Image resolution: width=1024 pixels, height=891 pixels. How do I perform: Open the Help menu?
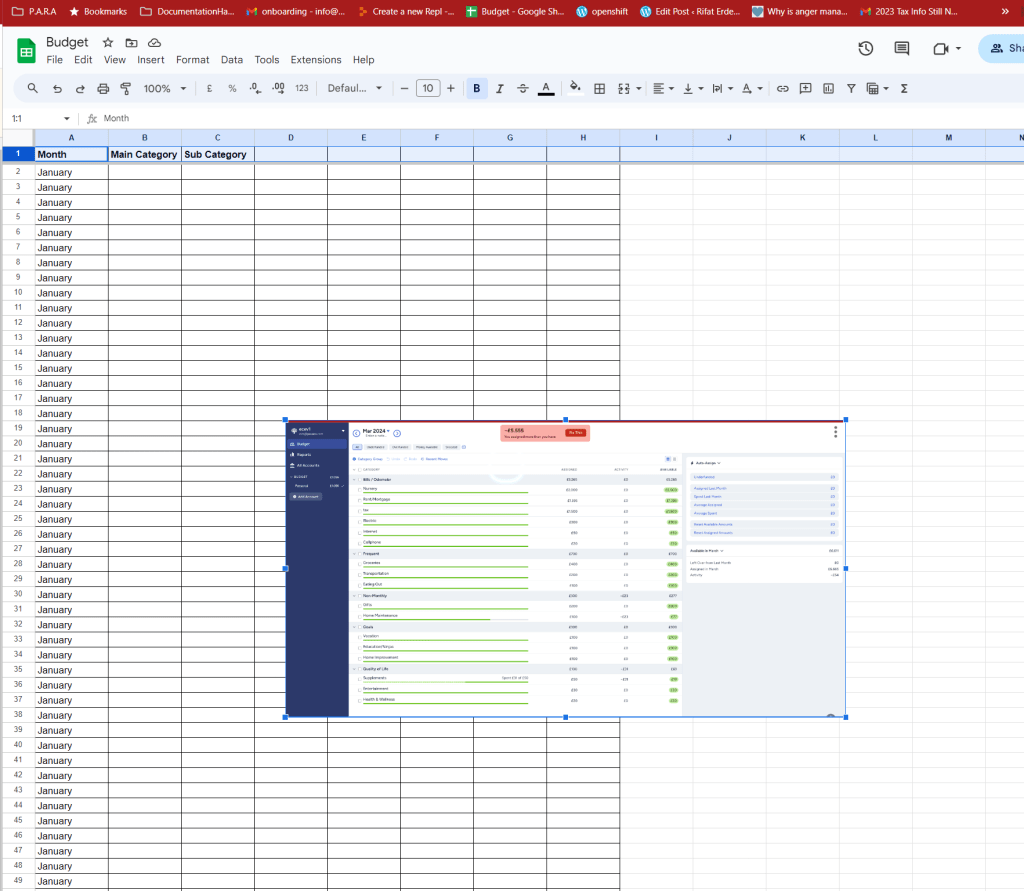(364, 59)
